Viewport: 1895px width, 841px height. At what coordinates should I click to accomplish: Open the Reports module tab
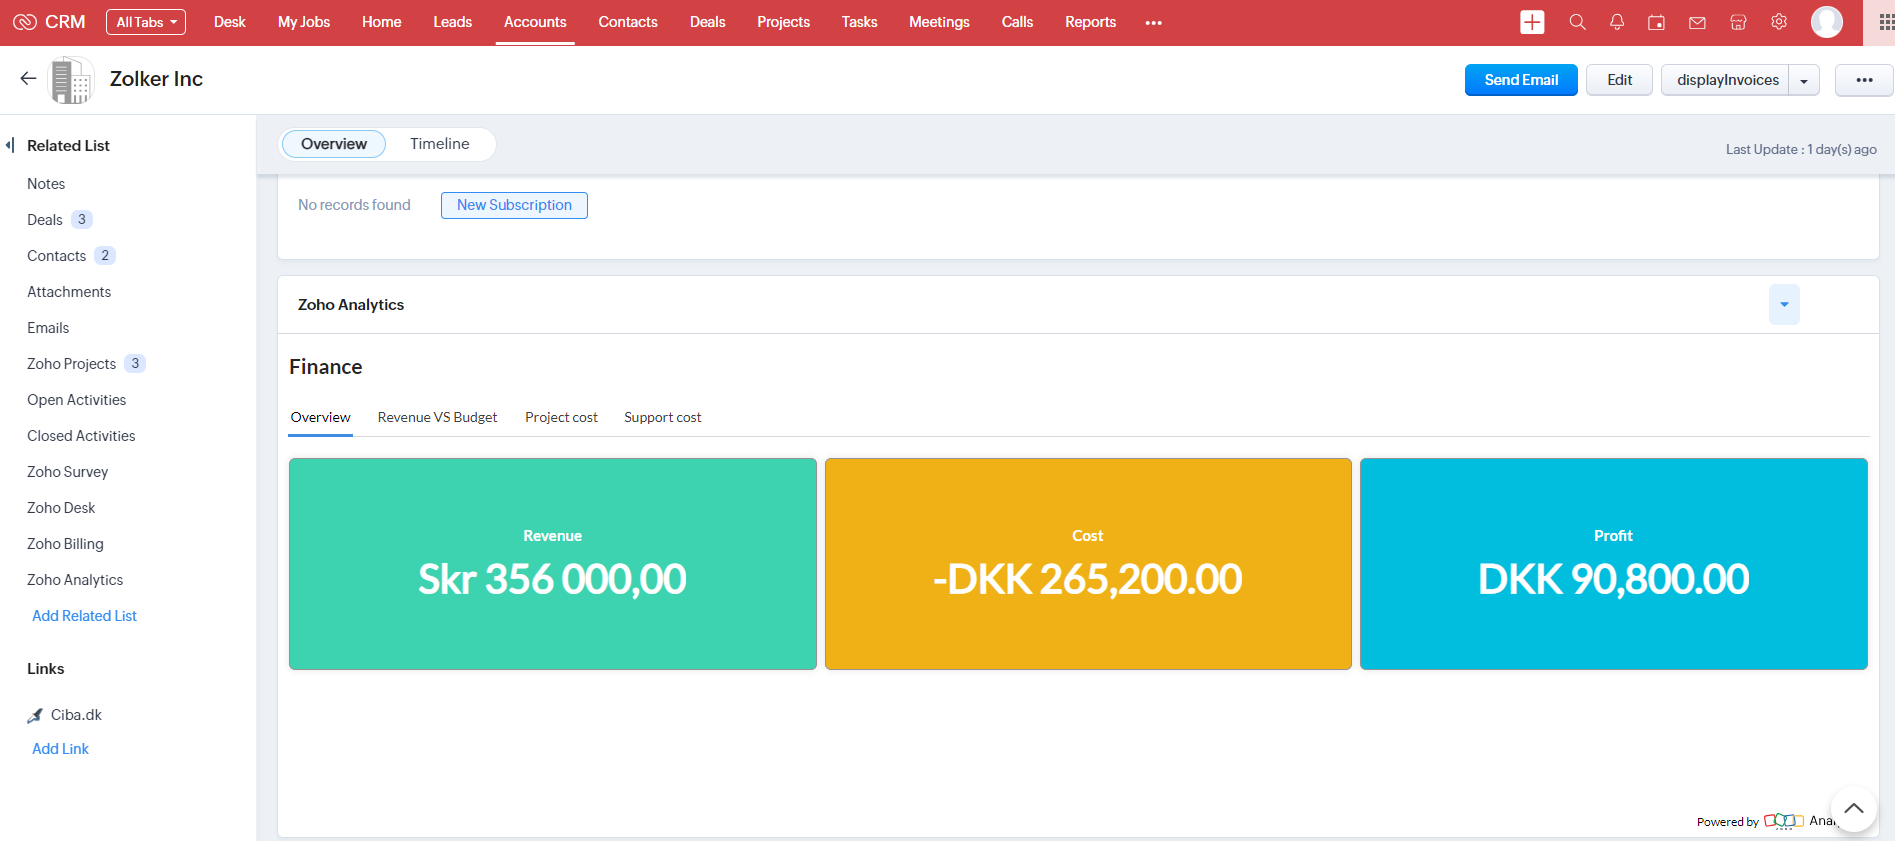point(1090,22)
